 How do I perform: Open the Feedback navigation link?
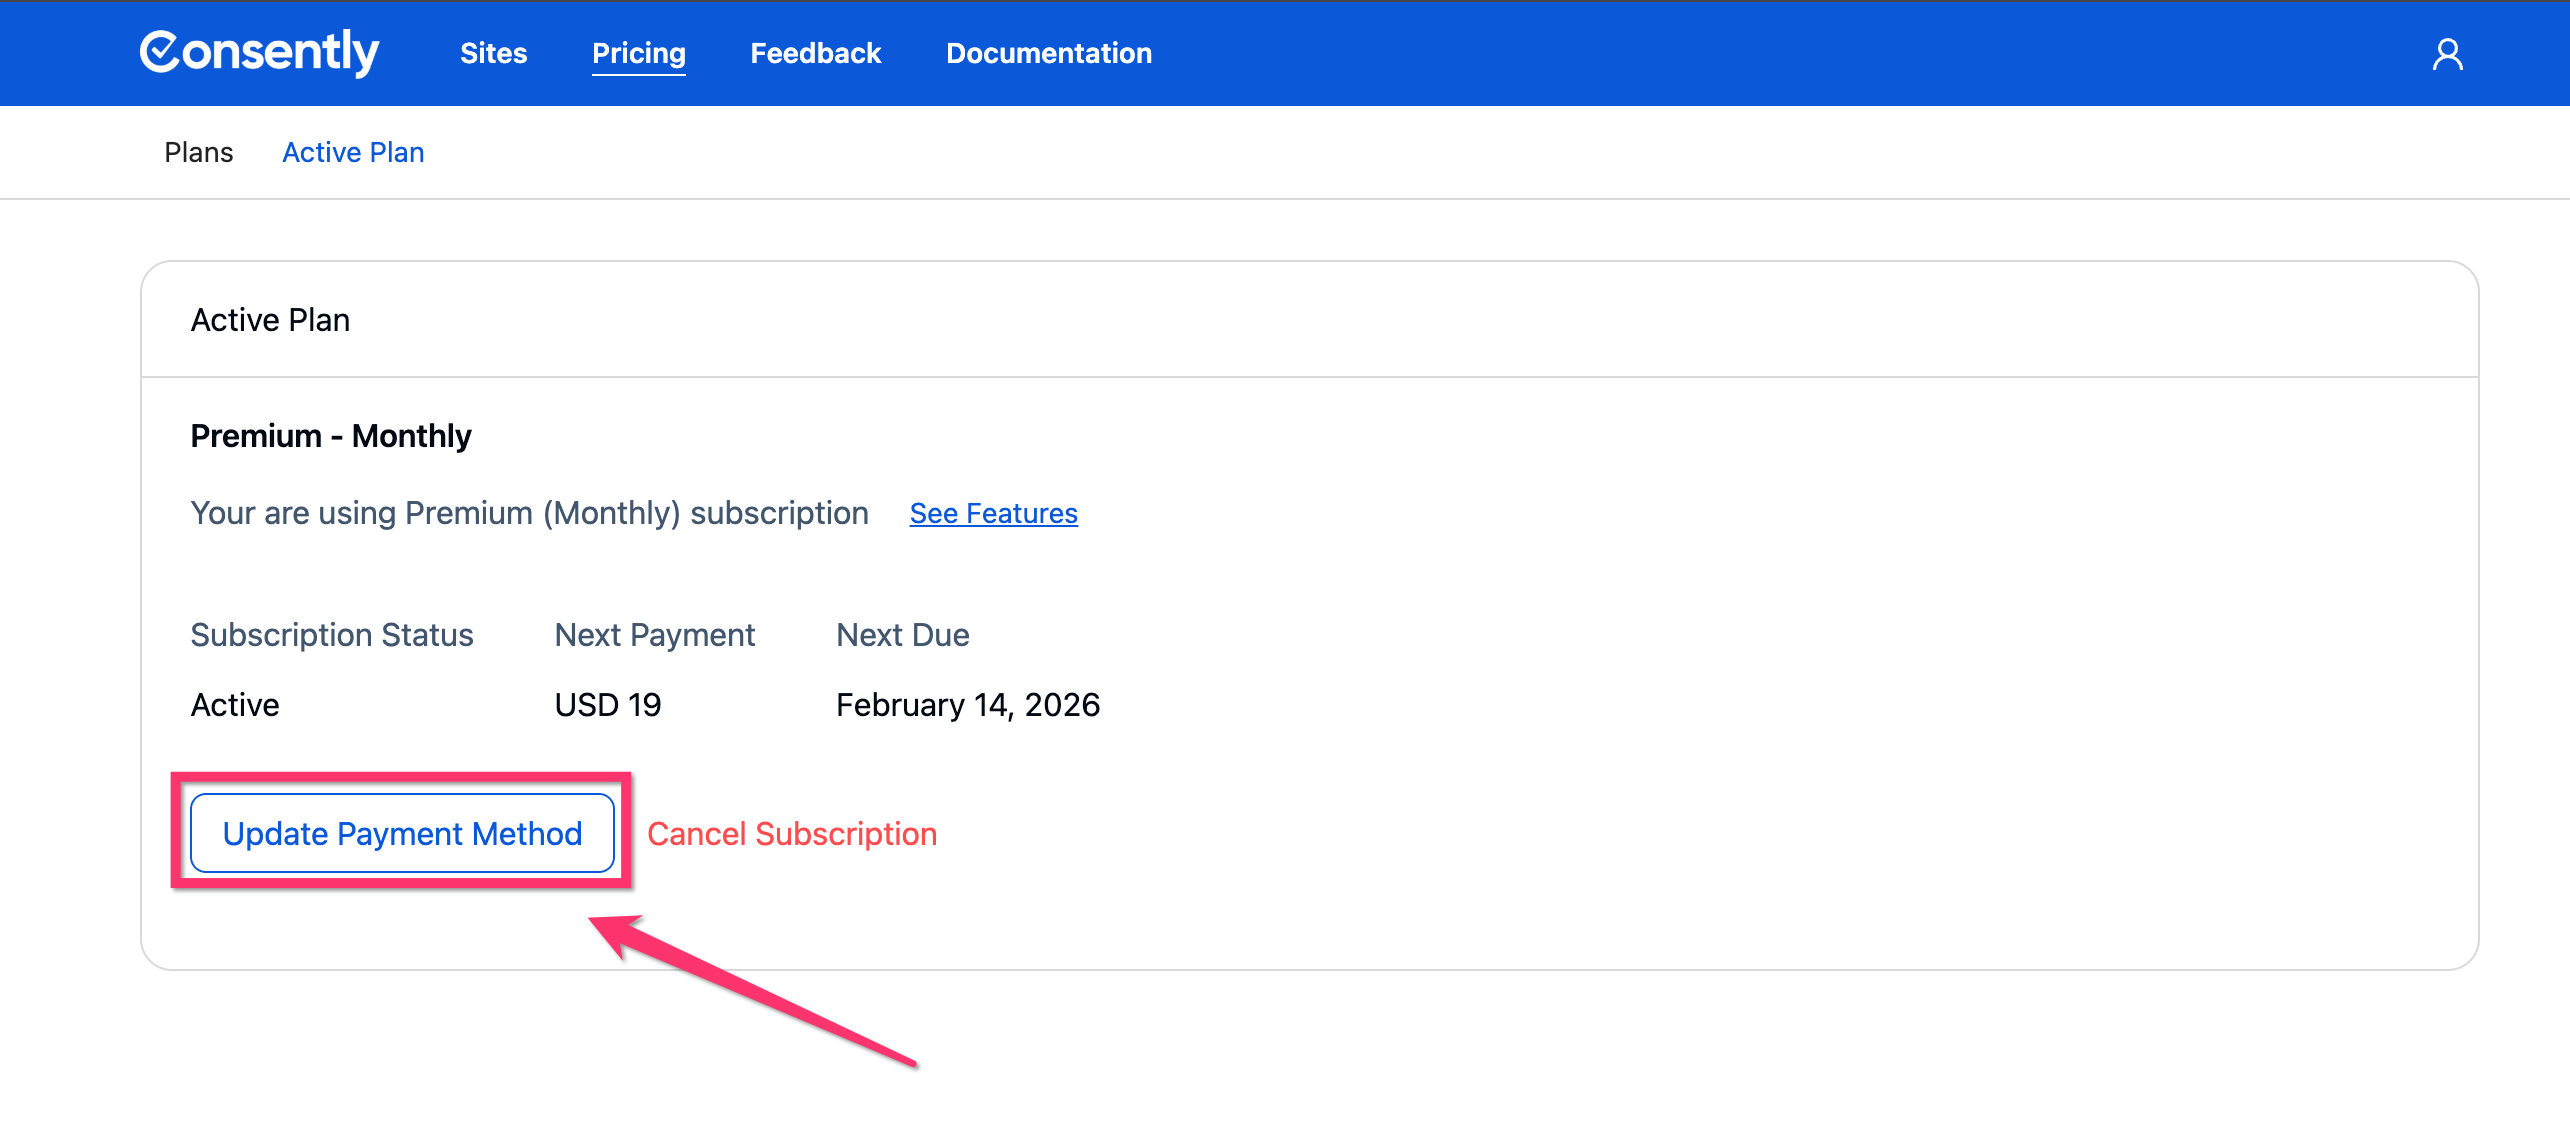815,53
